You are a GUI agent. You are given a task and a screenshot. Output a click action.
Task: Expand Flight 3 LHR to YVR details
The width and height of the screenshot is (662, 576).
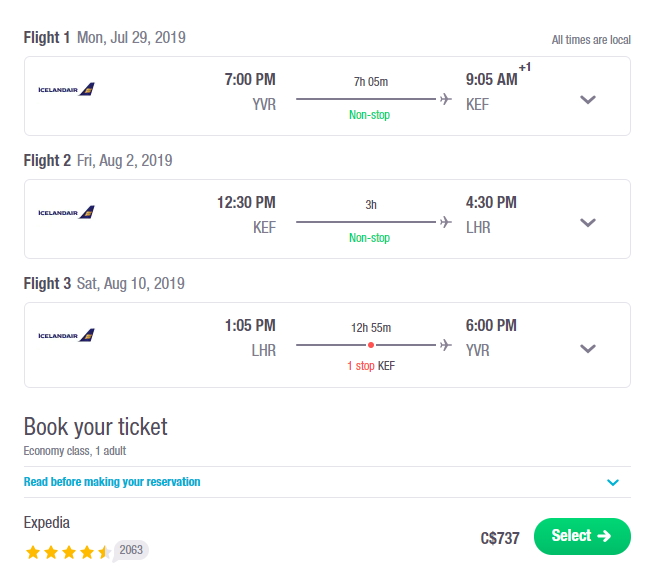click(x=588, y=348)
